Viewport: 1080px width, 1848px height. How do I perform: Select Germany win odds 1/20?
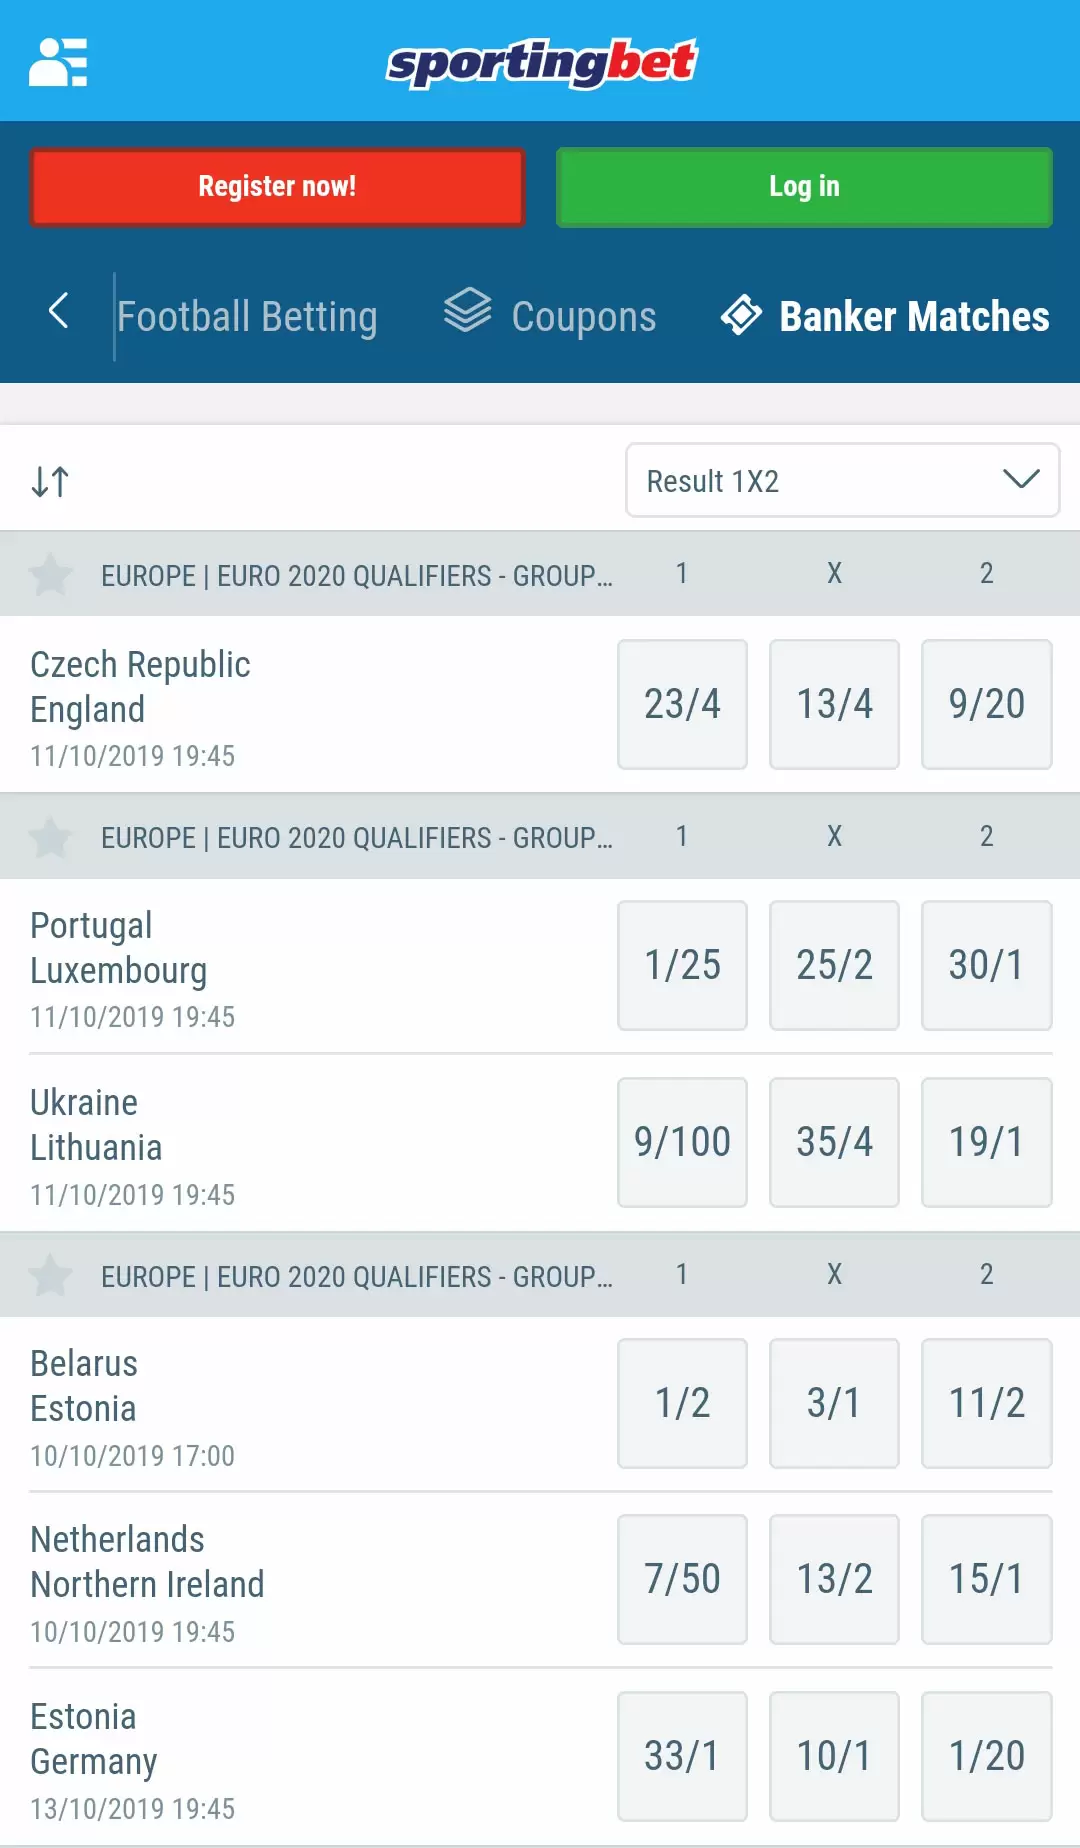point(986,1756)
